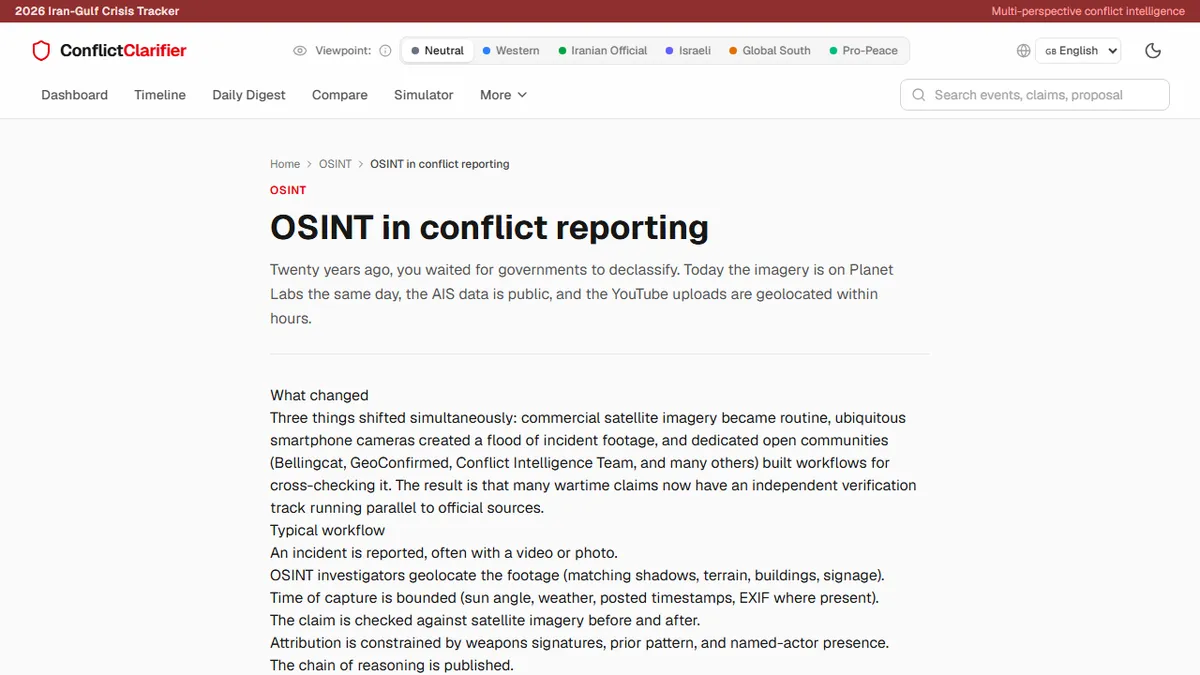Click the 'What changed' subheading
Image resolution: width=1200 pixels, height=675 pixels.
(x=319, y=395)
